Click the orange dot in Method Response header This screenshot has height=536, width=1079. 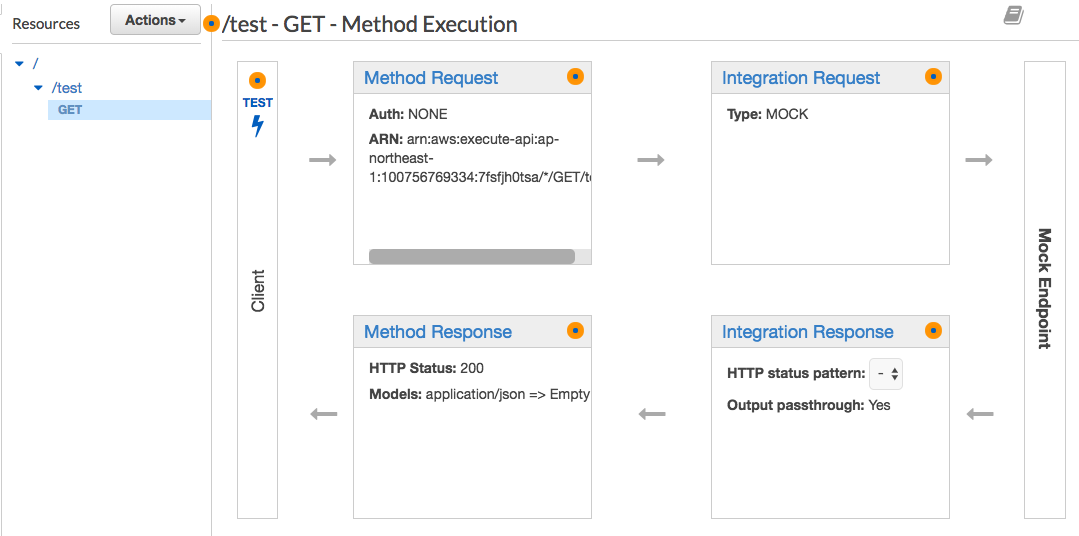575,330
